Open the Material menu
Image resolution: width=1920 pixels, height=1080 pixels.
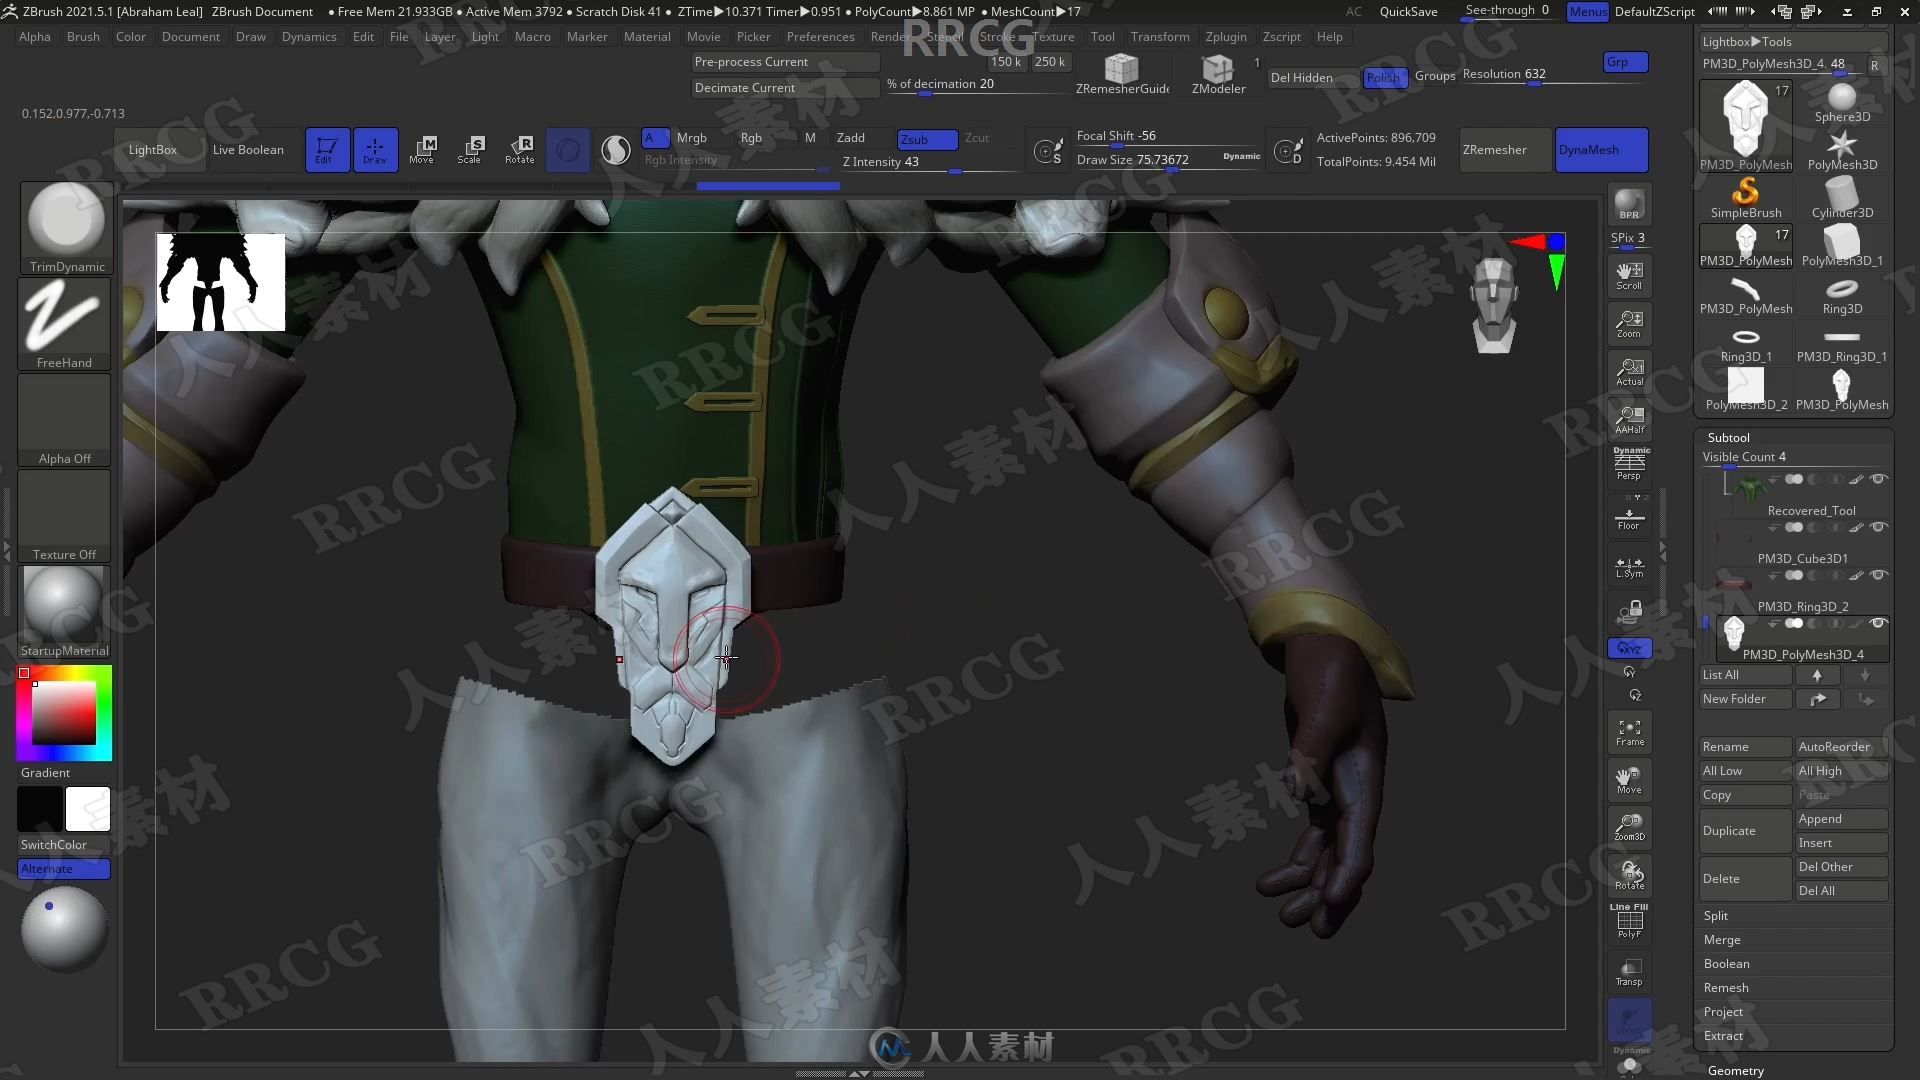point(647,36)
